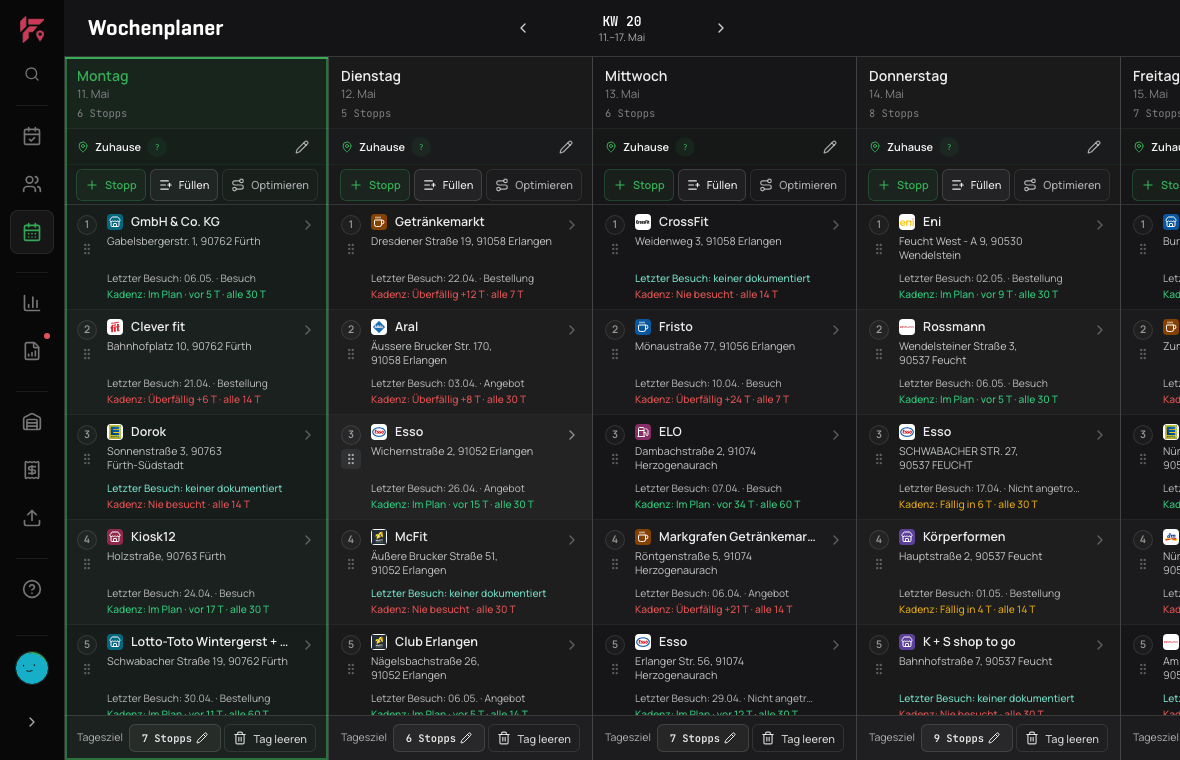Add a Stopp on Donnerstag
Screen dimensions: 1180x760
(904, 185)
